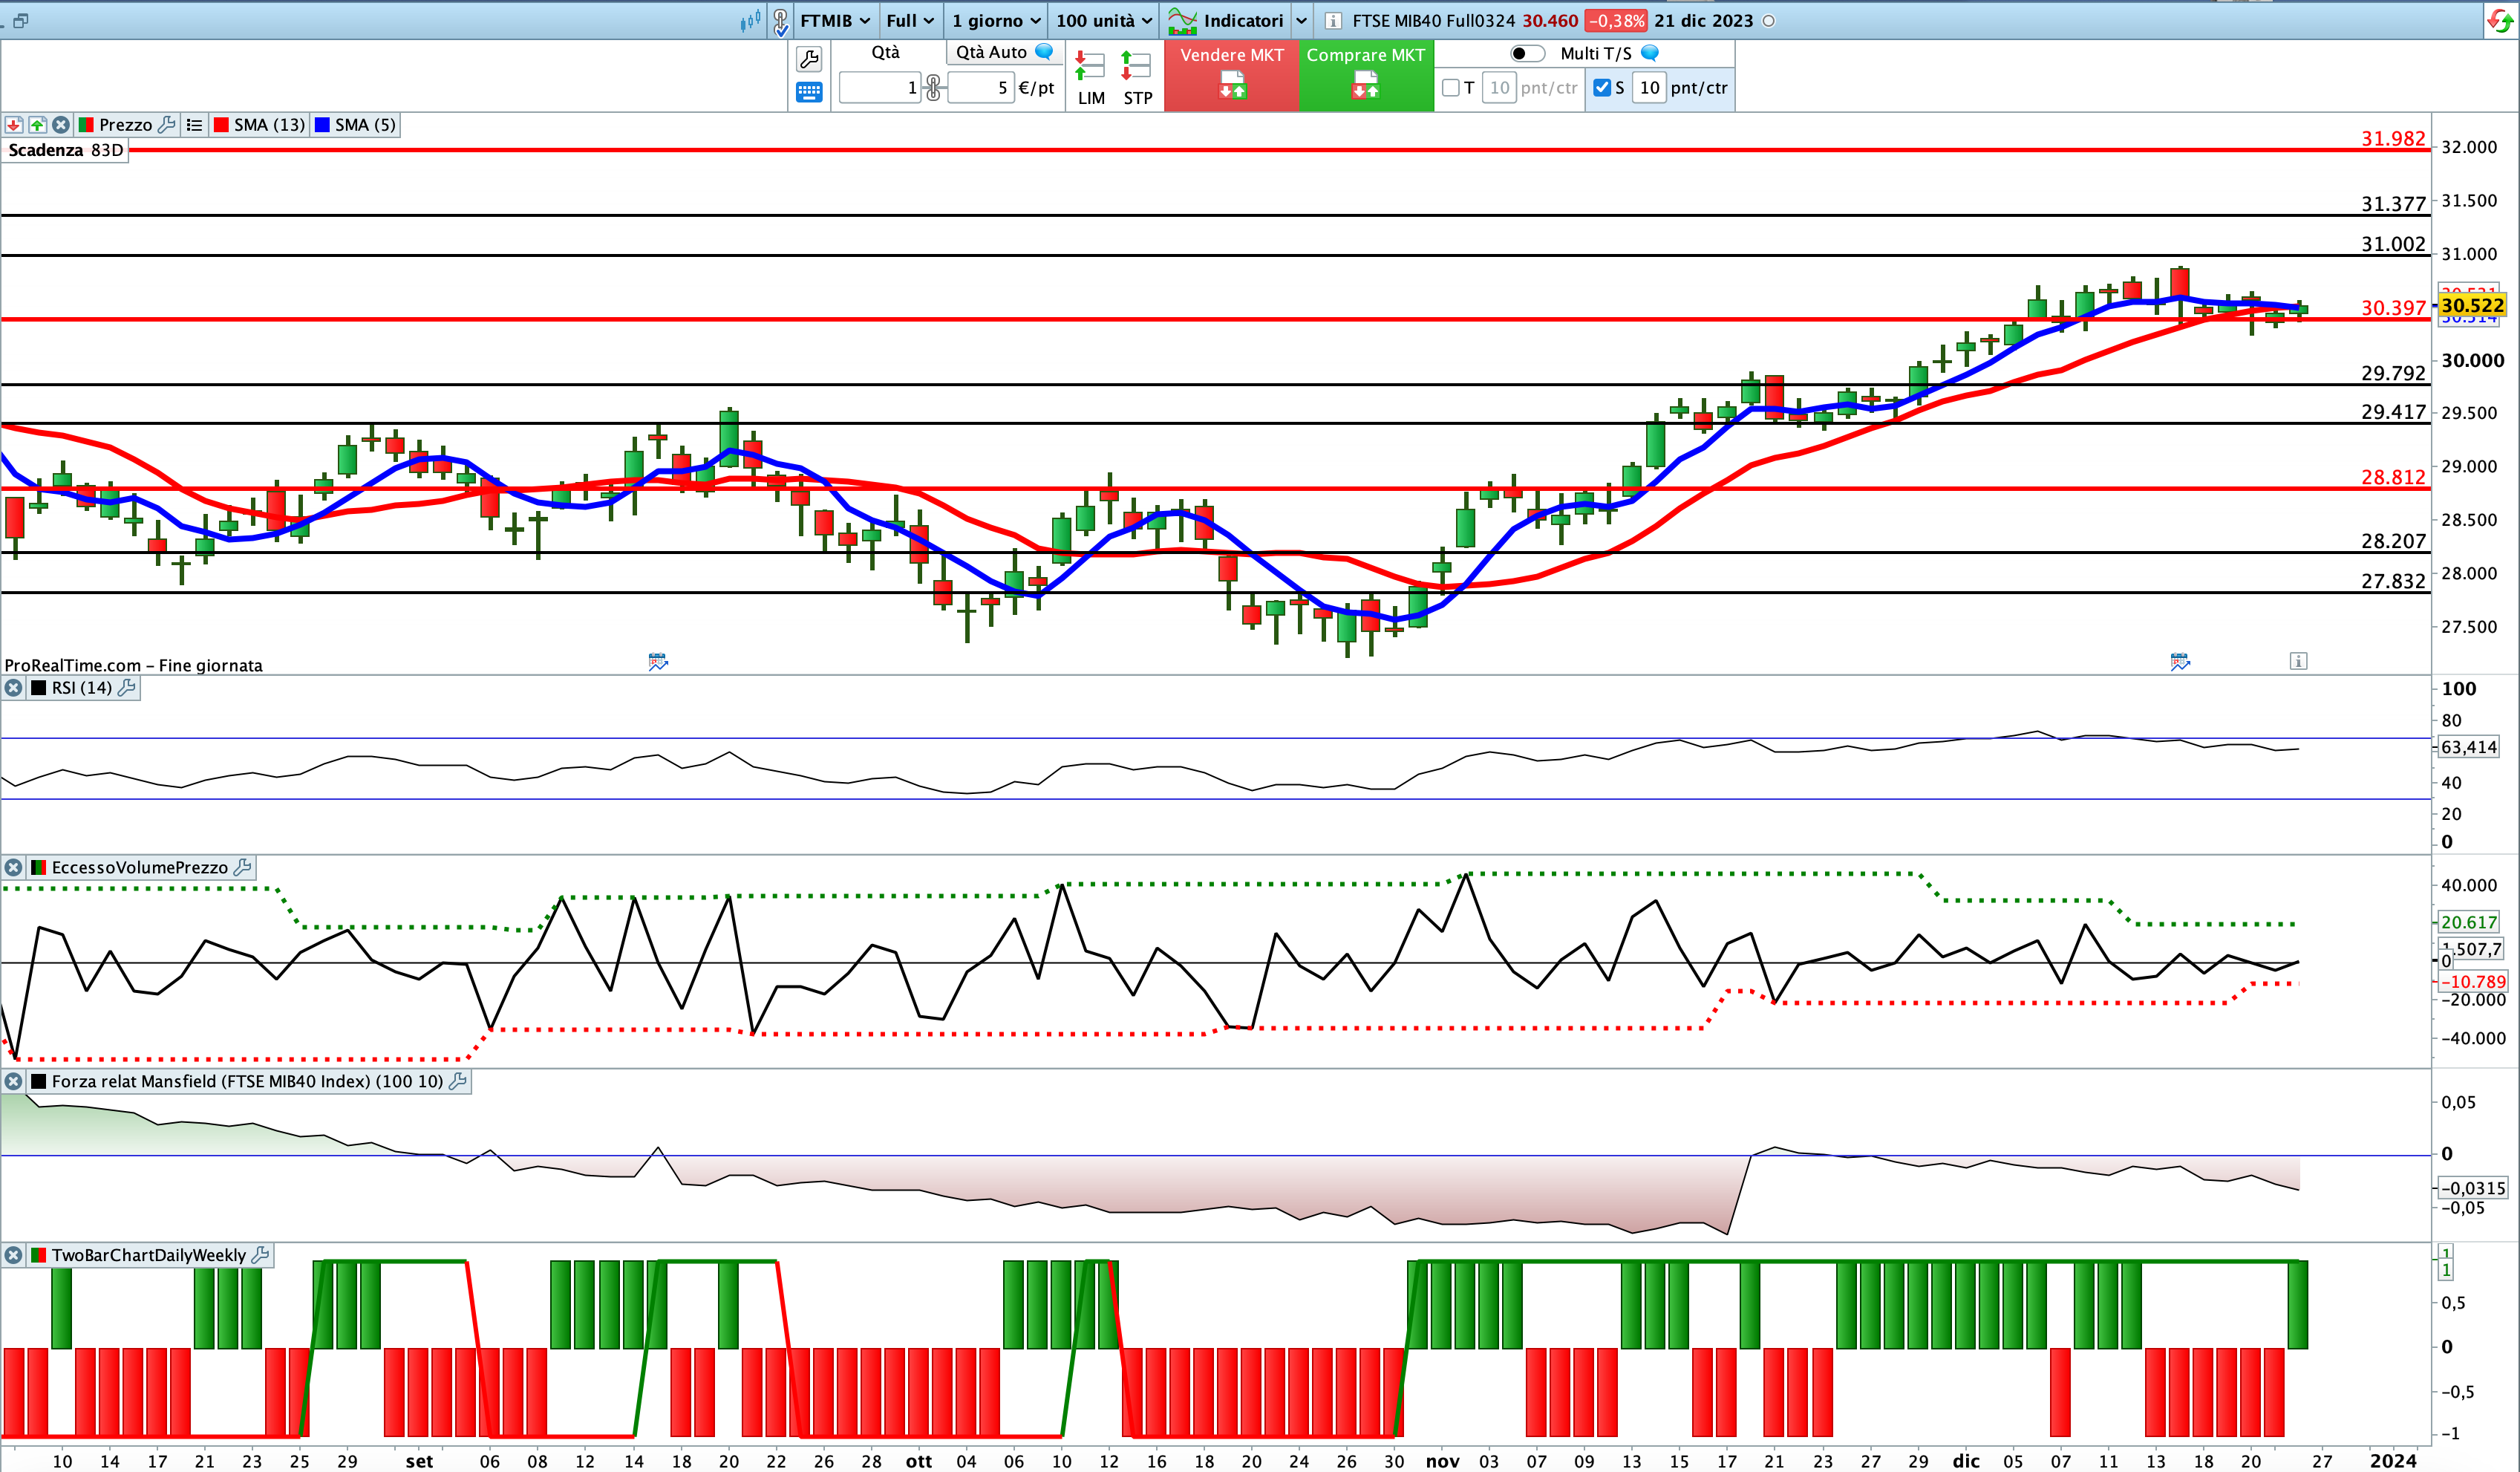Close the price panel with X icon

click(x=61, y=125)
